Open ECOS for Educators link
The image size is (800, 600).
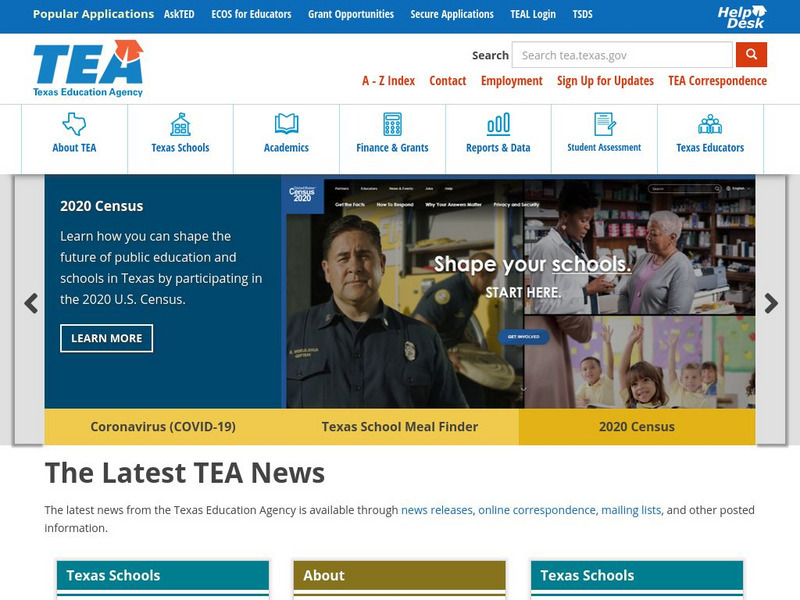tap(252, 14)
